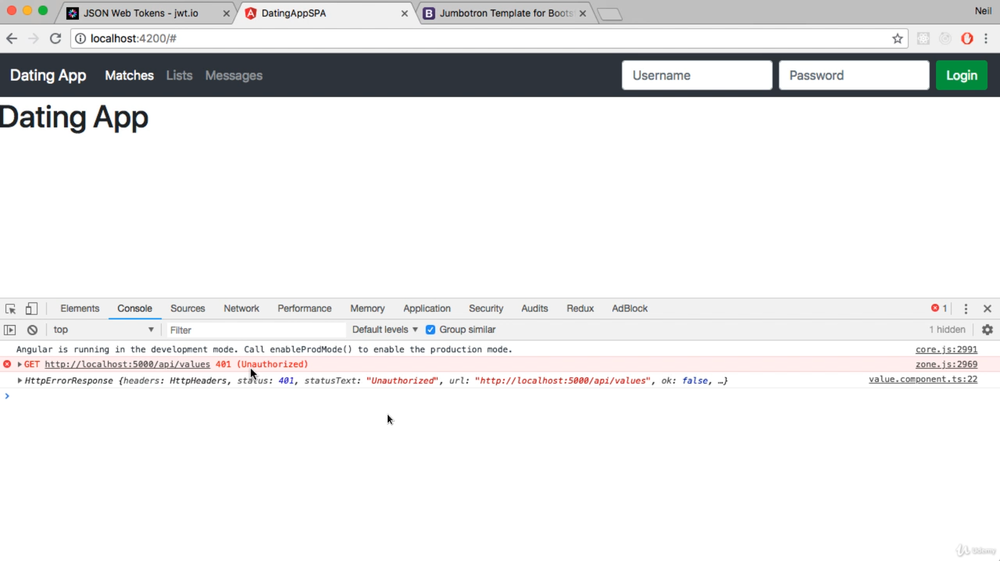Image resolution: width=1000 pixels, height=561 pixels.
Task: Open the Performance tab
Action: click(304, 309)
